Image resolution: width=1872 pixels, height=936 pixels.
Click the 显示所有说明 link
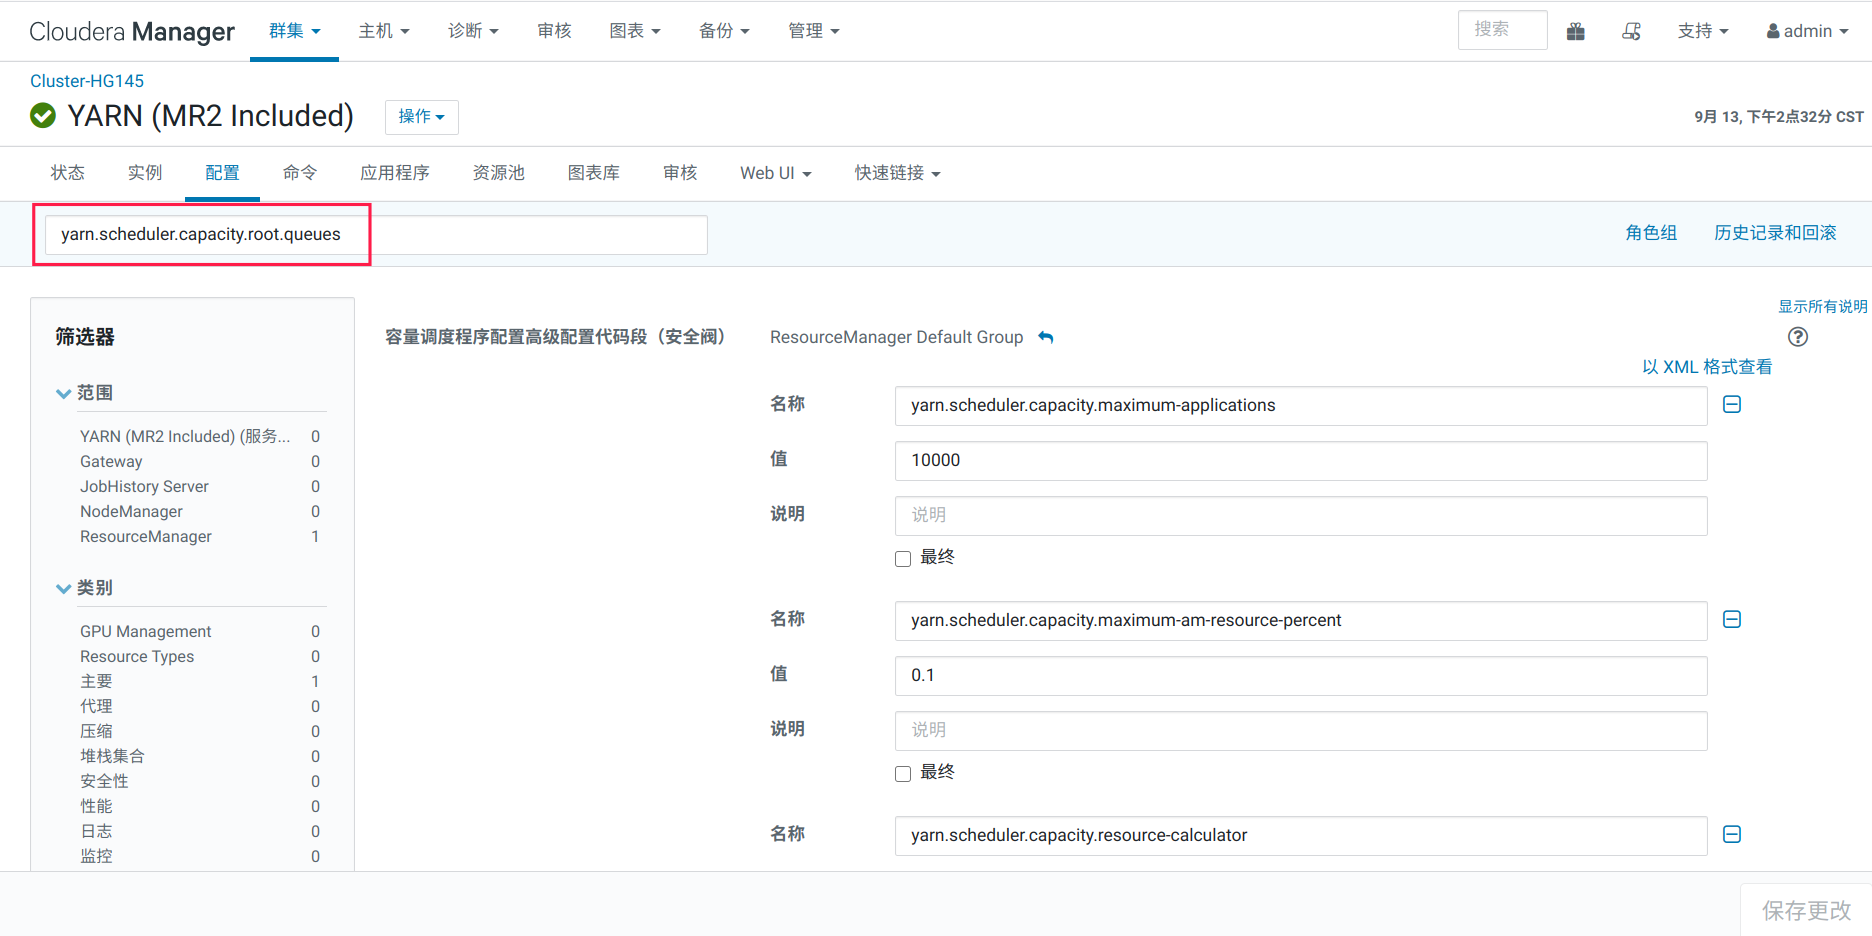(1822, 307)
